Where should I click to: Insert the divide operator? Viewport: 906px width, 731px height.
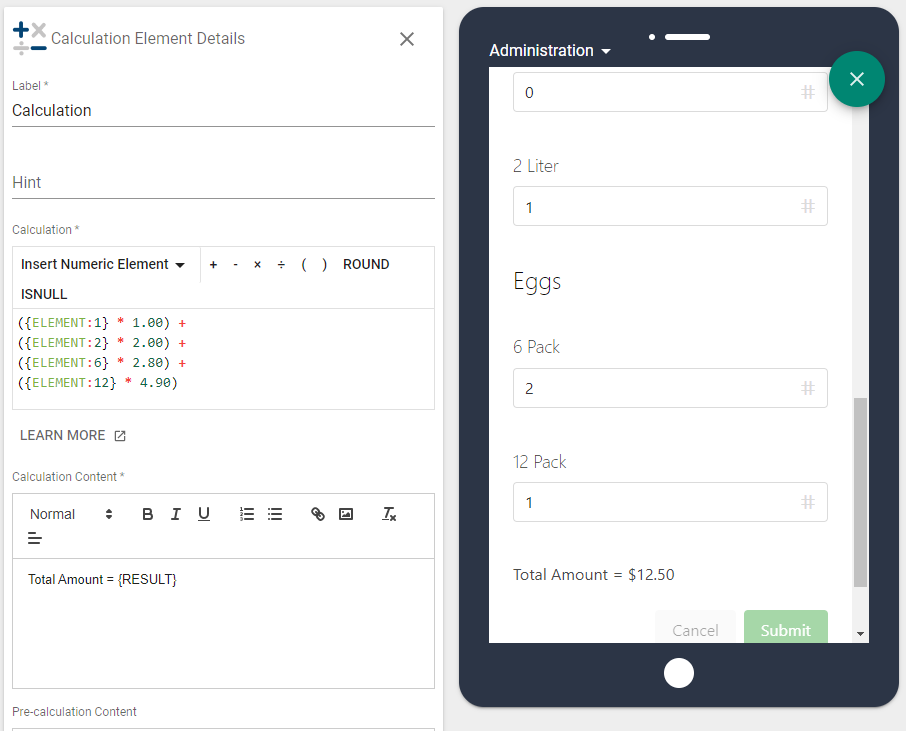tap(281, 265)
